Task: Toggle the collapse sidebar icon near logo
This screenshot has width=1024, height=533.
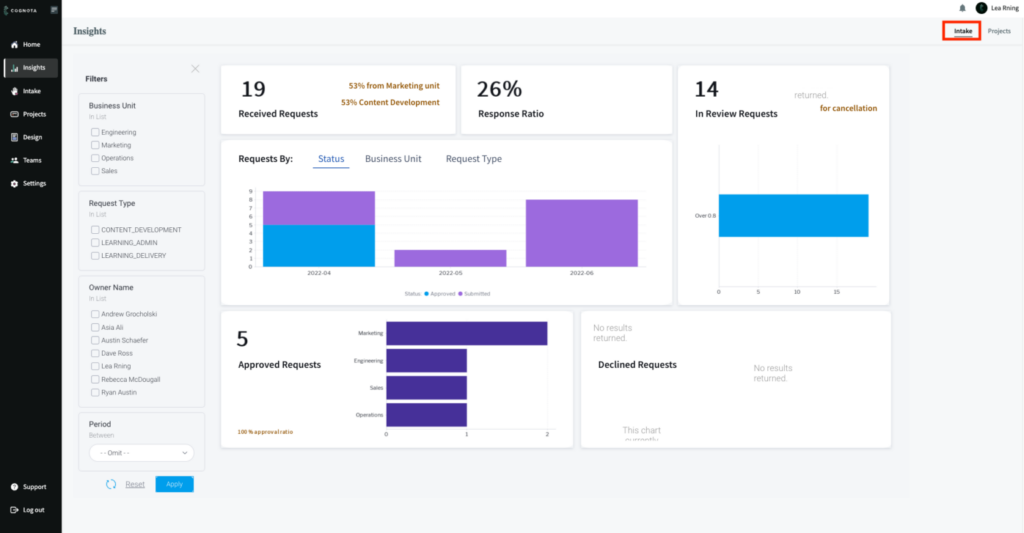Action: click(x=53, y=9)
